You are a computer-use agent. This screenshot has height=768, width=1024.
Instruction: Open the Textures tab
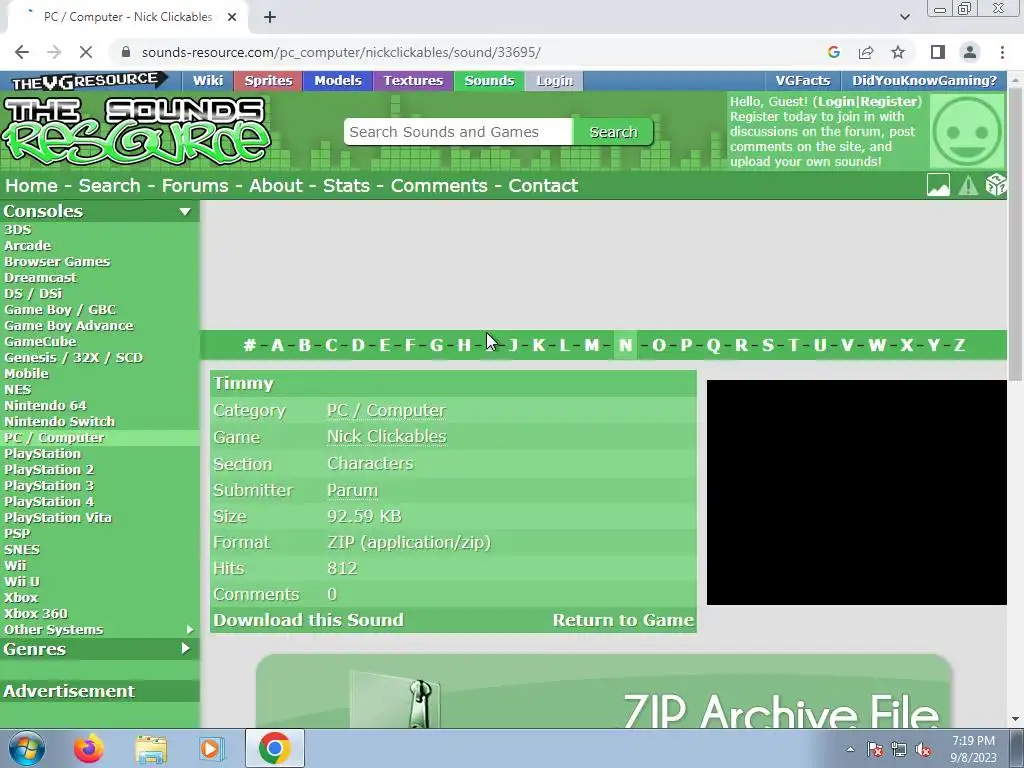point(413,80)
